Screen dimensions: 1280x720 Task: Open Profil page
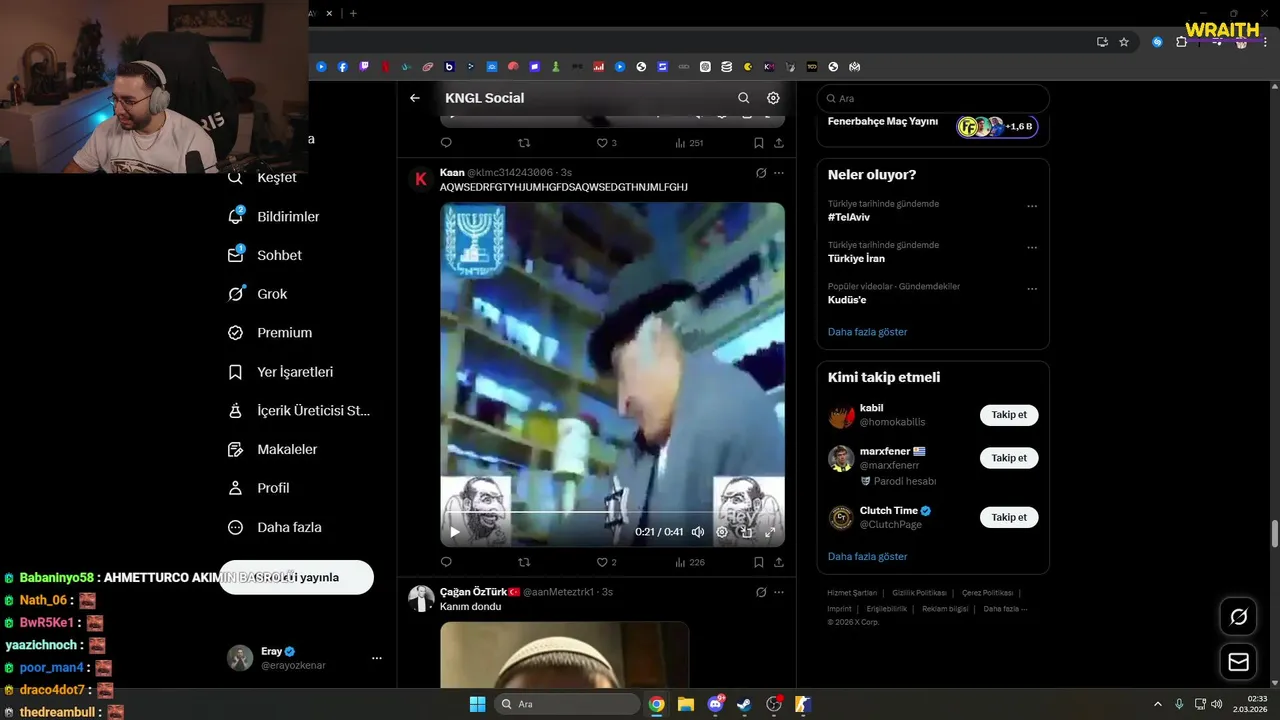(x=258, y=488)
